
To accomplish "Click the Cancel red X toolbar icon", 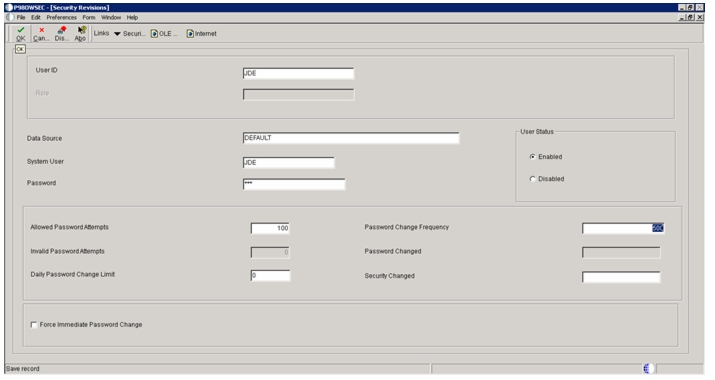I will click(x=41, y=30).
